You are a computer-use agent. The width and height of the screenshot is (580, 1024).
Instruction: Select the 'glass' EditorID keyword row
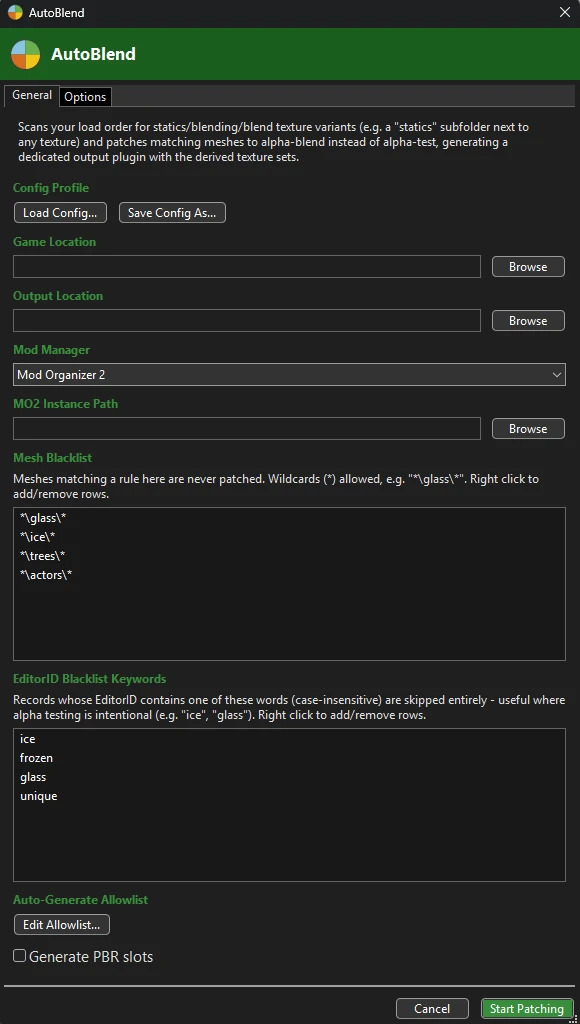289,777
